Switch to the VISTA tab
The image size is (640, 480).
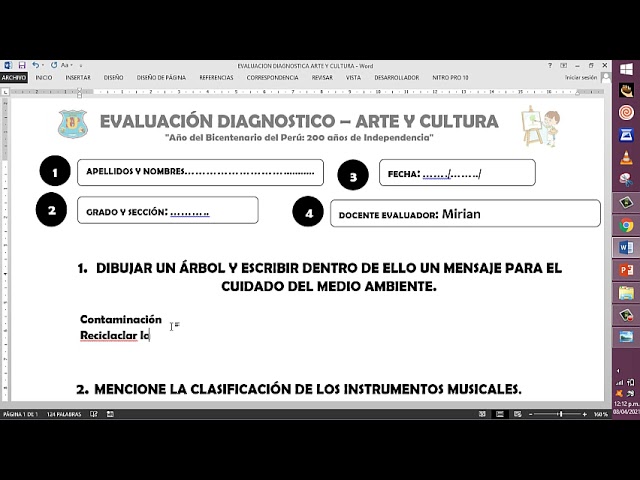[353, 78]
